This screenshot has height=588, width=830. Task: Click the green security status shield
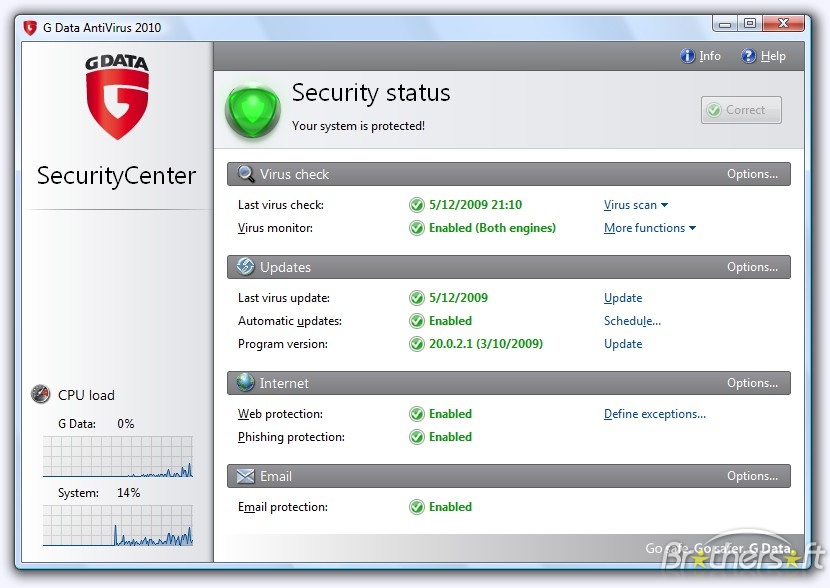click(252, 110)
